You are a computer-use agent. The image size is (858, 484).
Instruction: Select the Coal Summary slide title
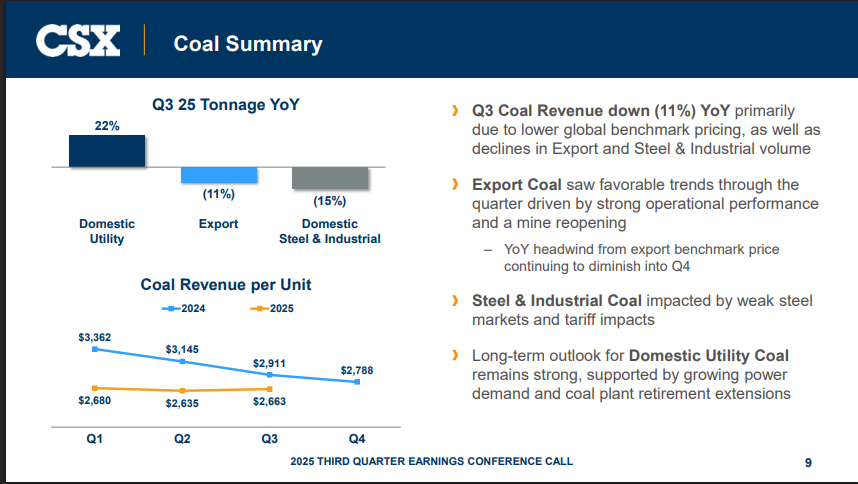(x=248, y=43)
